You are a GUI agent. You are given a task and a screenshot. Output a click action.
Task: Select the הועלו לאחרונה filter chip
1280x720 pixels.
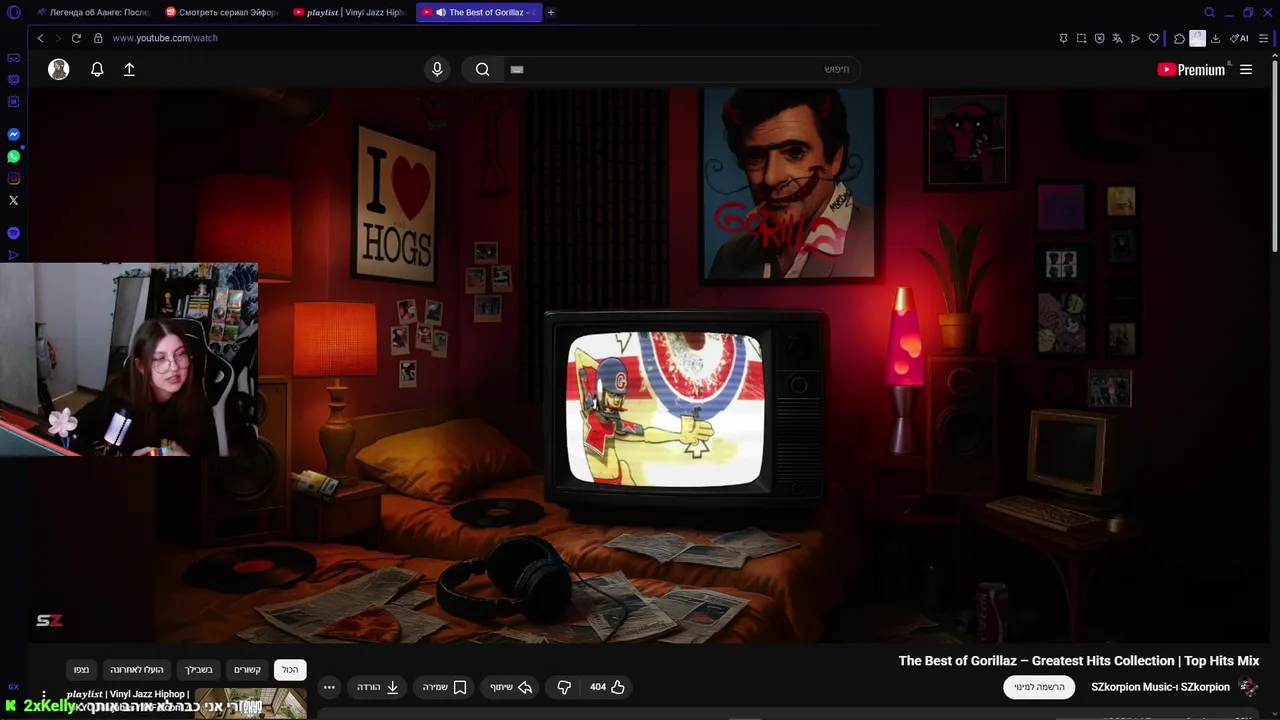tap(136, 669)
